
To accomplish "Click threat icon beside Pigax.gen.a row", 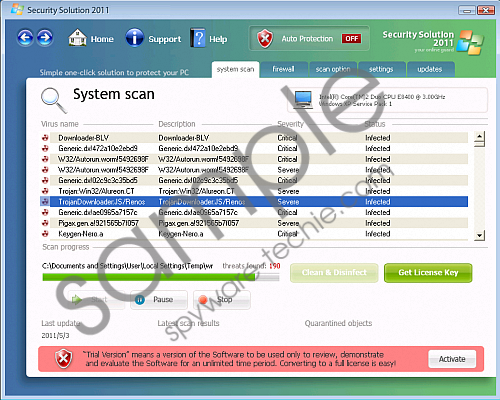I will pyautogui.click(x=45, y=223).
